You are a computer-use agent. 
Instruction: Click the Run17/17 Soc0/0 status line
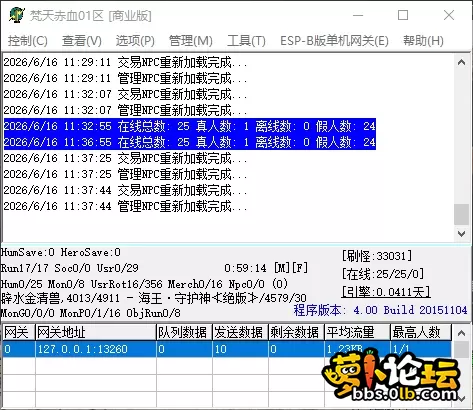tap(70, 268)
